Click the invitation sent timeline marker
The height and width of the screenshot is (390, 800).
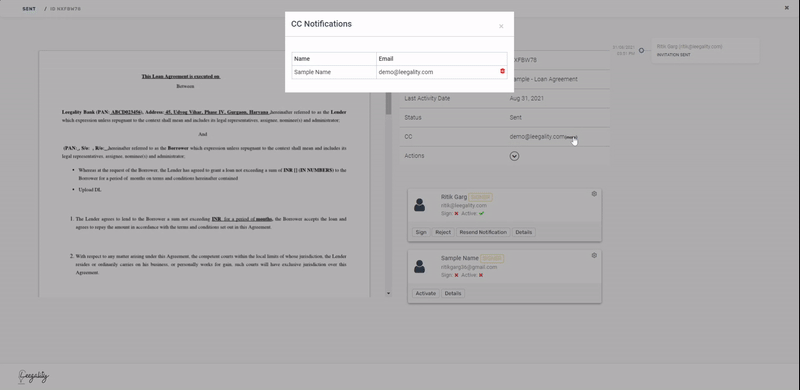click(x=641, y=50)
